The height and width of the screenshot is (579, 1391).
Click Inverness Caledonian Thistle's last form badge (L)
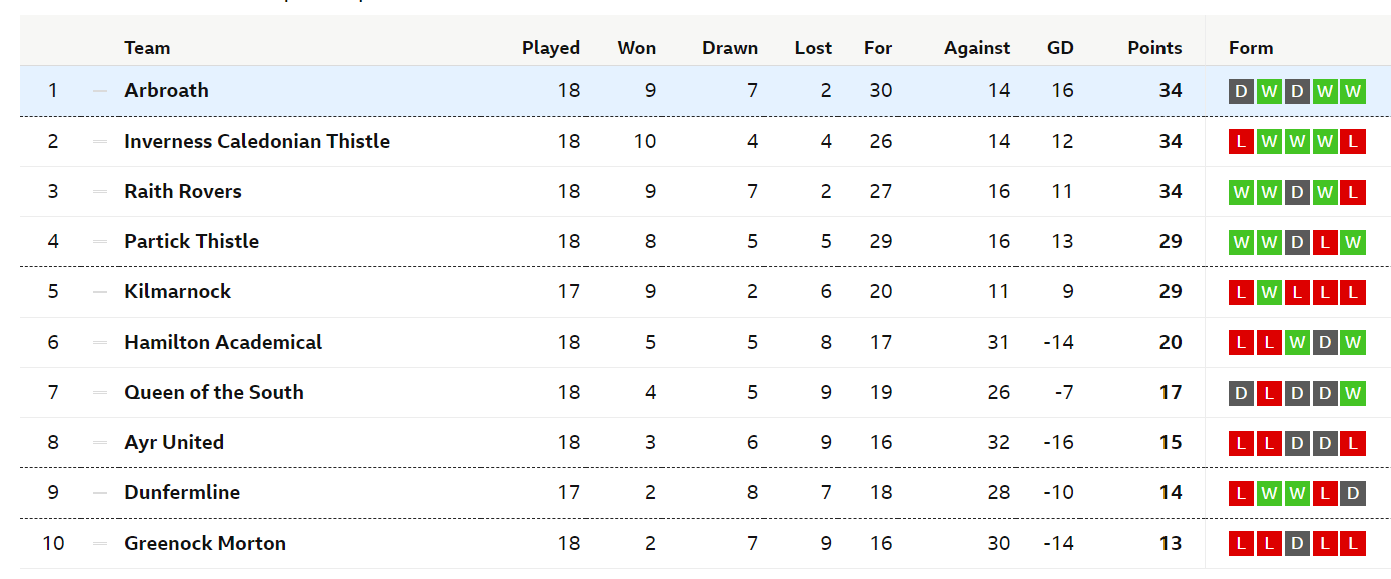coord(1353,142)
